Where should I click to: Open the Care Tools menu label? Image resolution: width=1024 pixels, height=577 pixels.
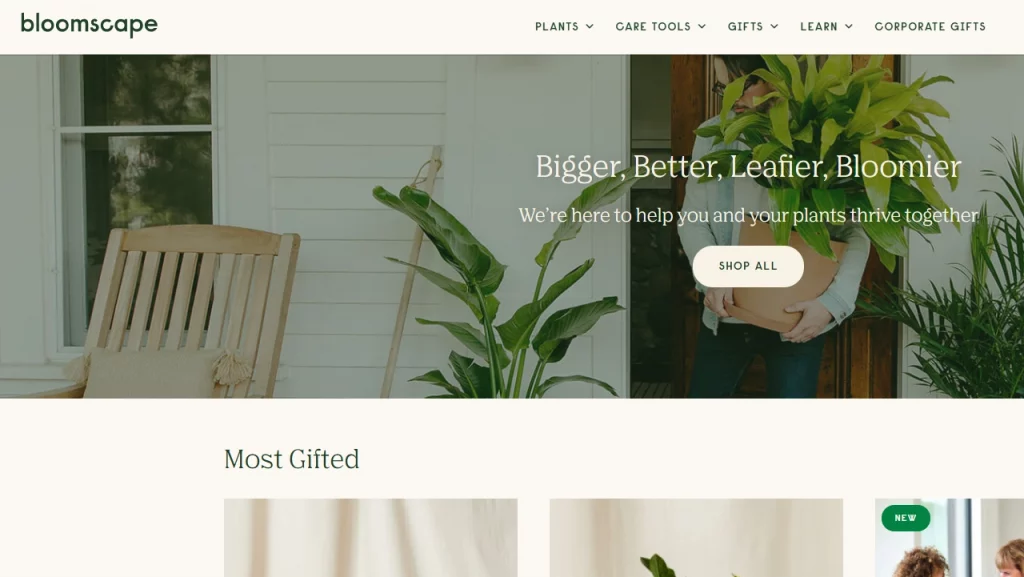tap(653, 27)
